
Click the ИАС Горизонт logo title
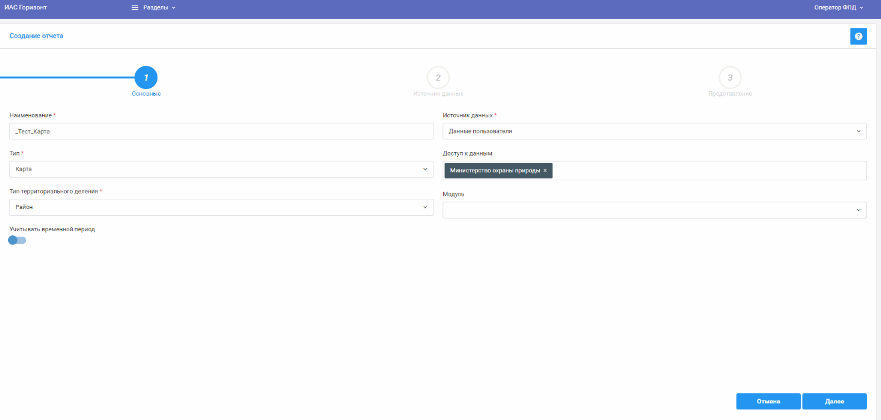tap(26, 7)
